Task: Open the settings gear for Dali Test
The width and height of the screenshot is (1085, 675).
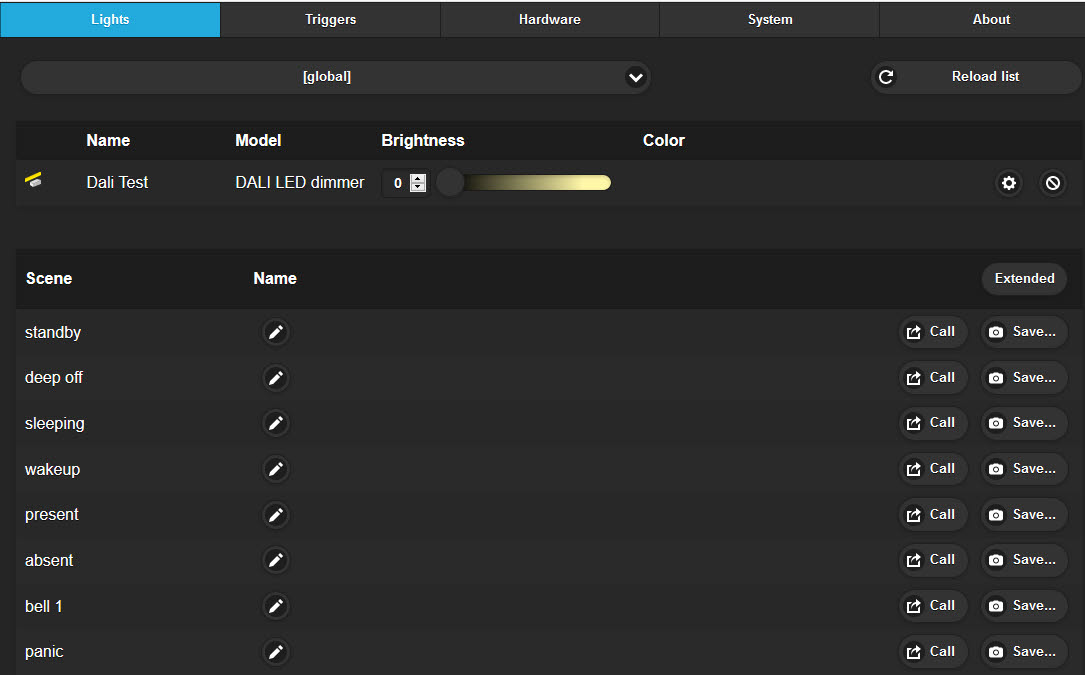Action: (1008, 183)
